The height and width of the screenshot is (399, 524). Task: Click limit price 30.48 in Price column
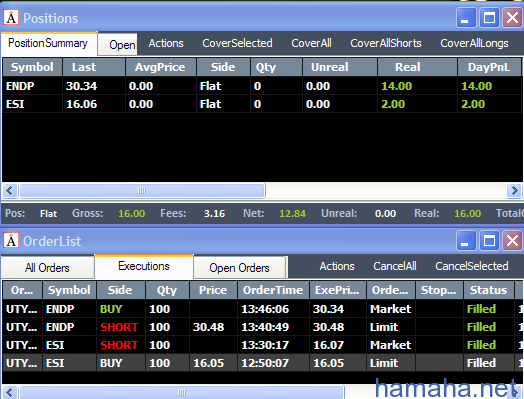tap(208, 327)
